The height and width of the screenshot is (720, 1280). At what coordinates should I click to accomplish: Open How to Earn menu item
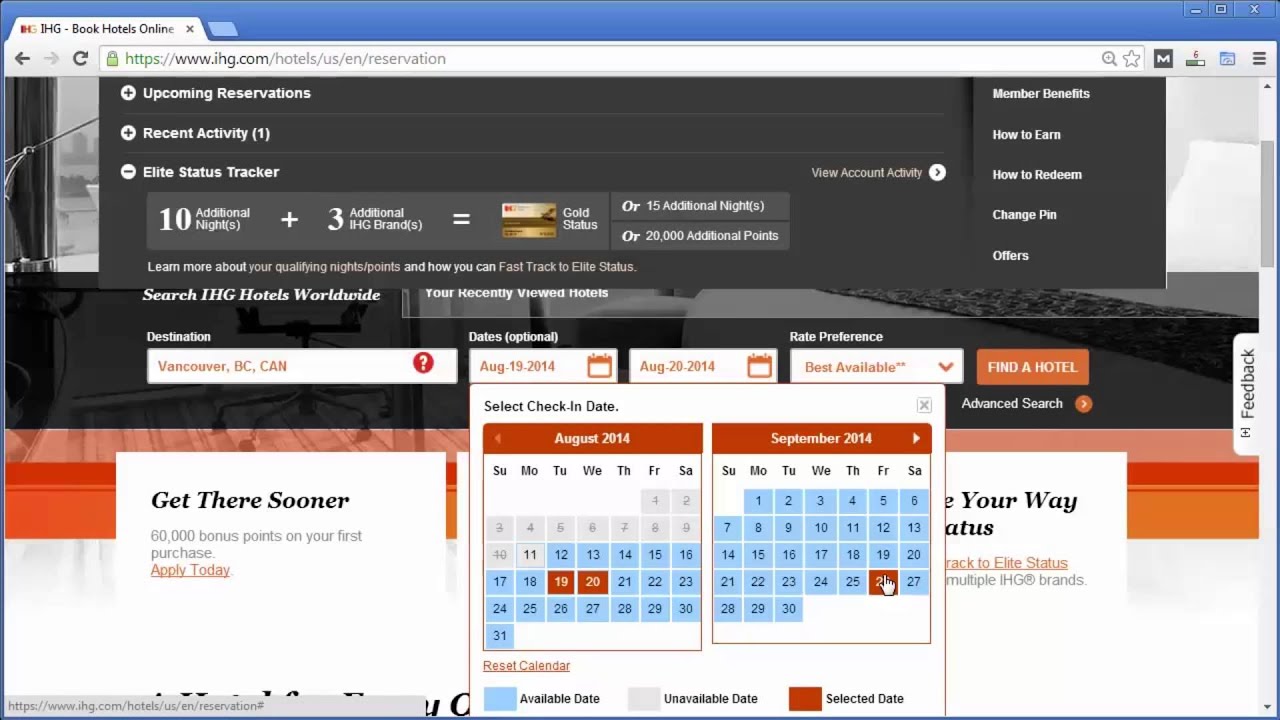point(1026,135)
